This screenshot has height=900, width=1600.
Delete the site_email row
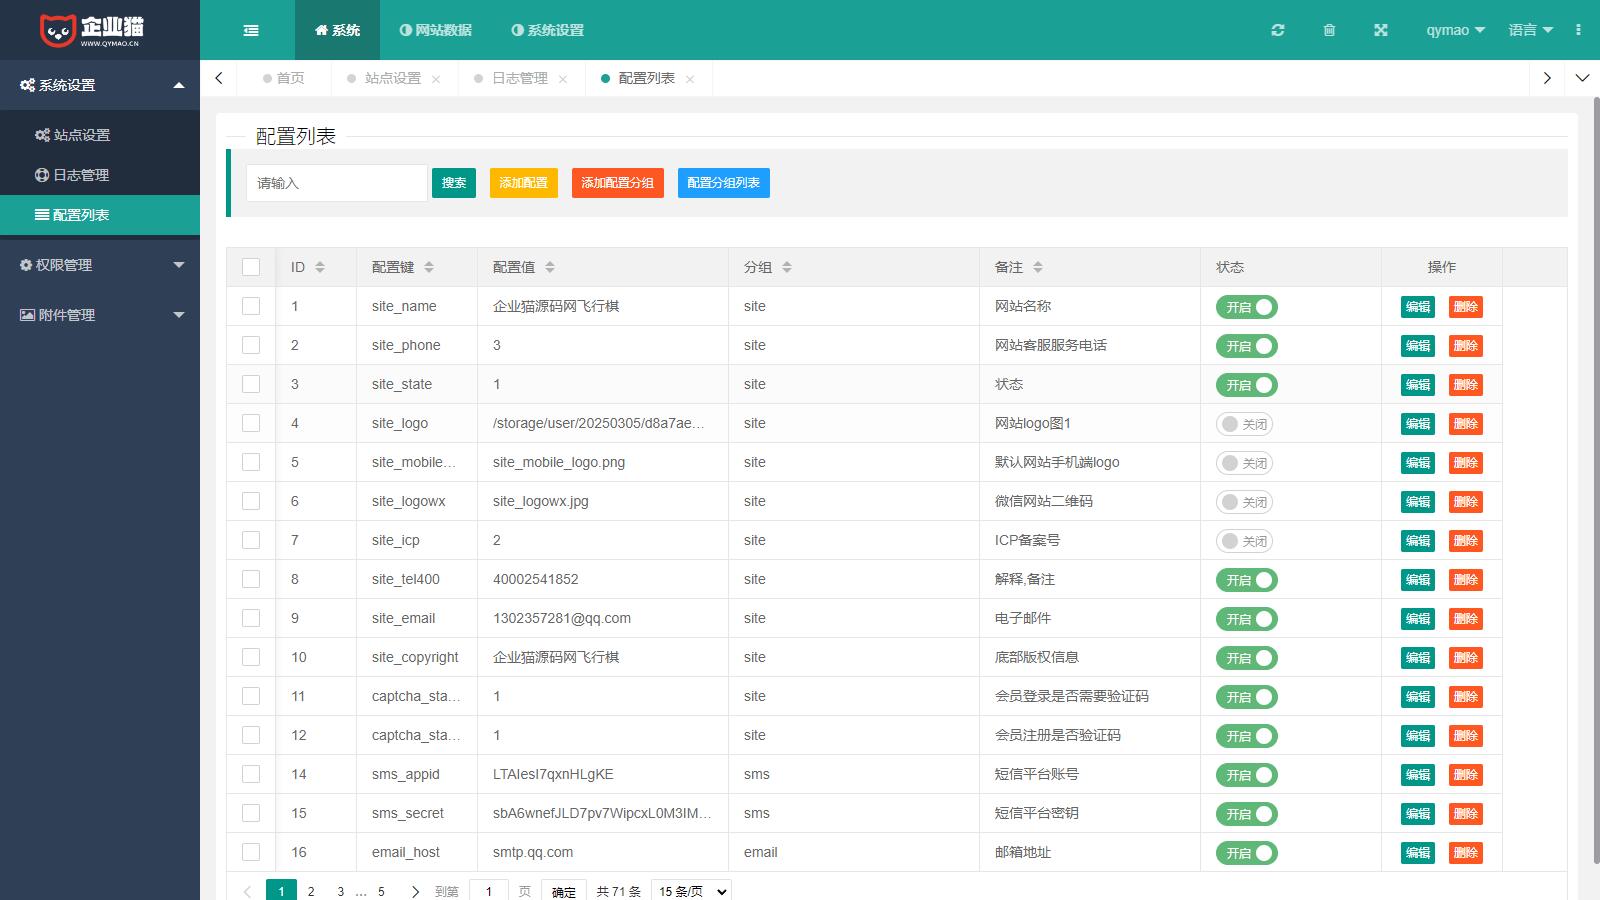[1465, 619]
